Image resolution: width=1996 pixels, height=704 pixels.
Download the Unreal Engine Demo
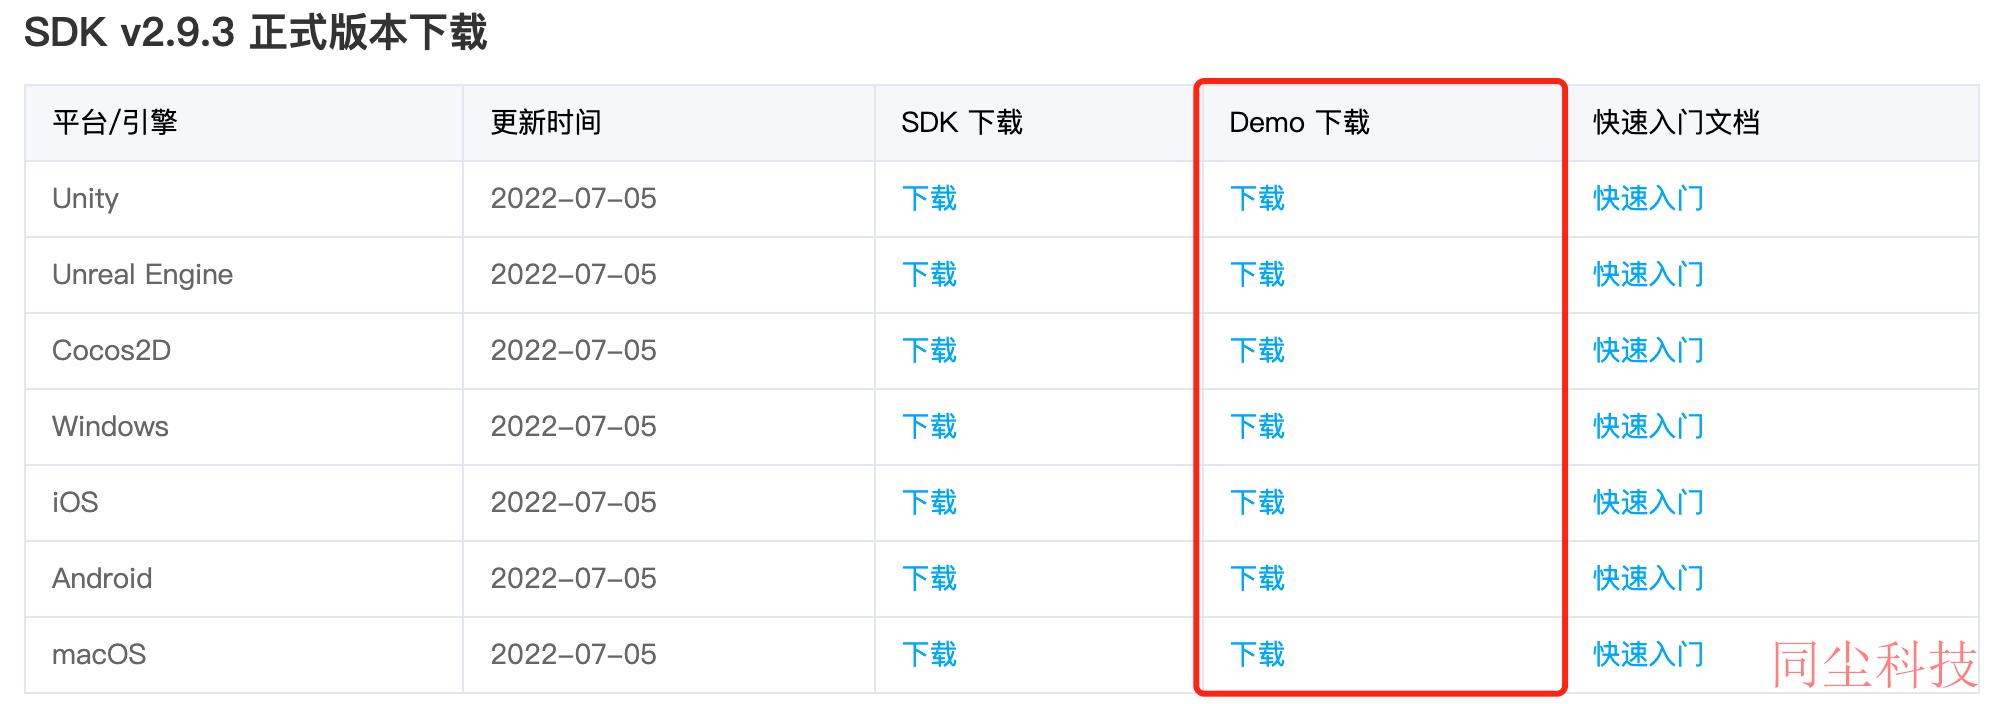click(x=1257, y=274)
